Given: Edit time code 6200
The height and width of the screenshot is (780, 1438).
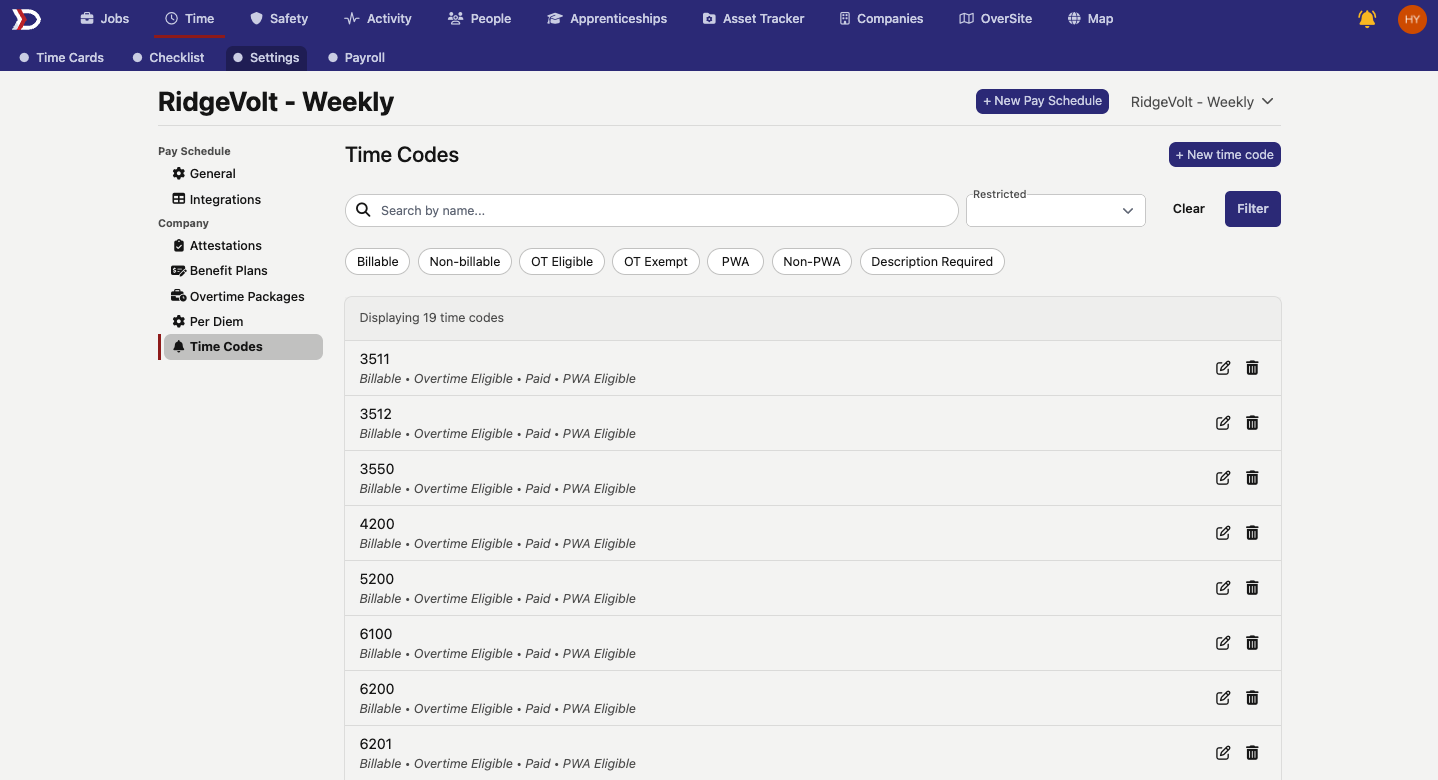Looking at the screenshot, I should (1223, 698).
